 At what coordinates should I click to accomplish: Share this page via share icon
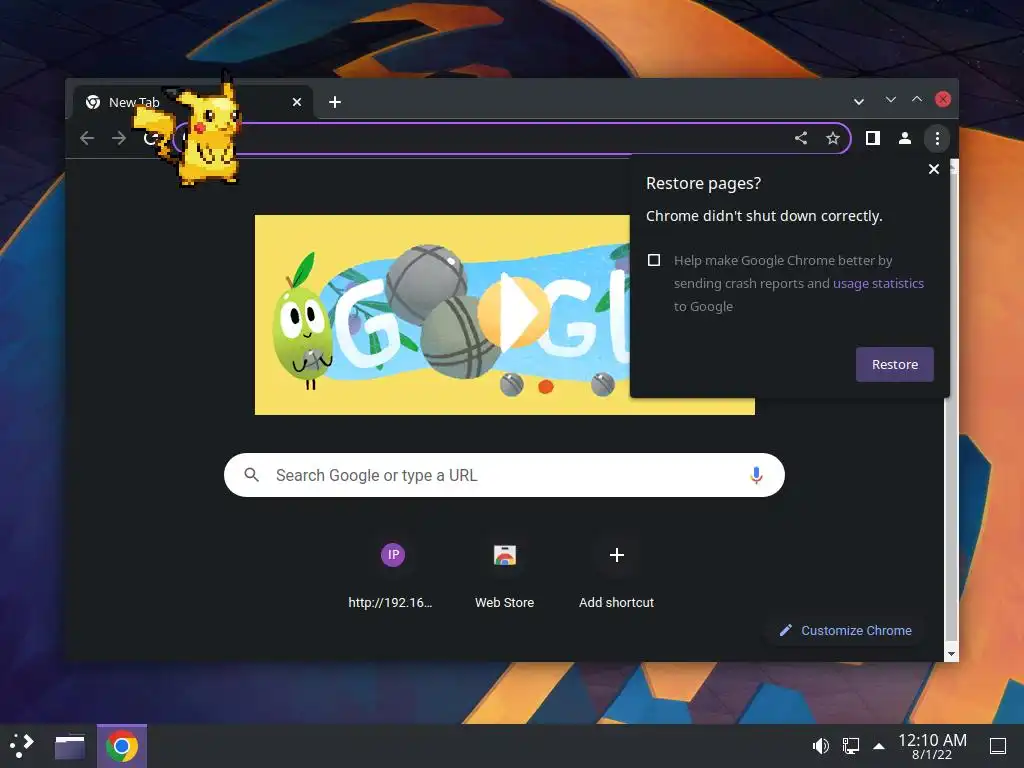pyautogui.click(x=801, y=138)
